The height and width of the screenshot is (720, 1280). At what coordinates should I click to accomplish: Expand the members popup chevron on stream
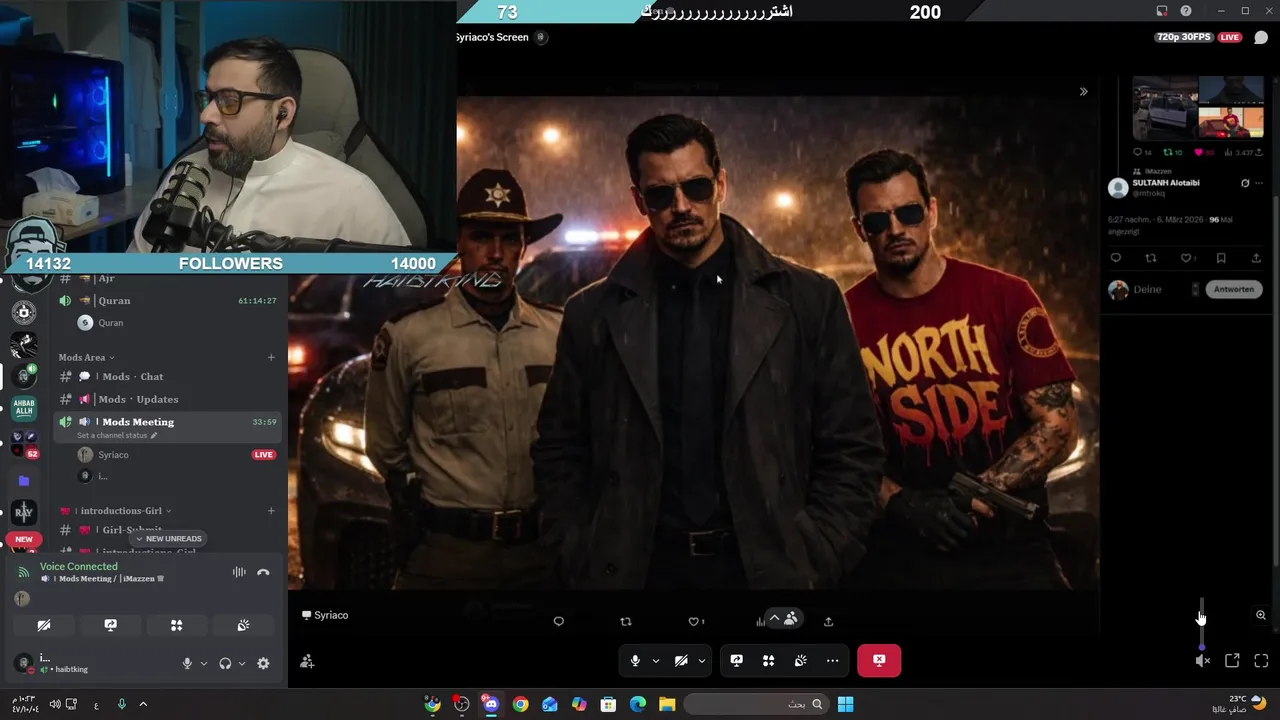pos(774,619)
